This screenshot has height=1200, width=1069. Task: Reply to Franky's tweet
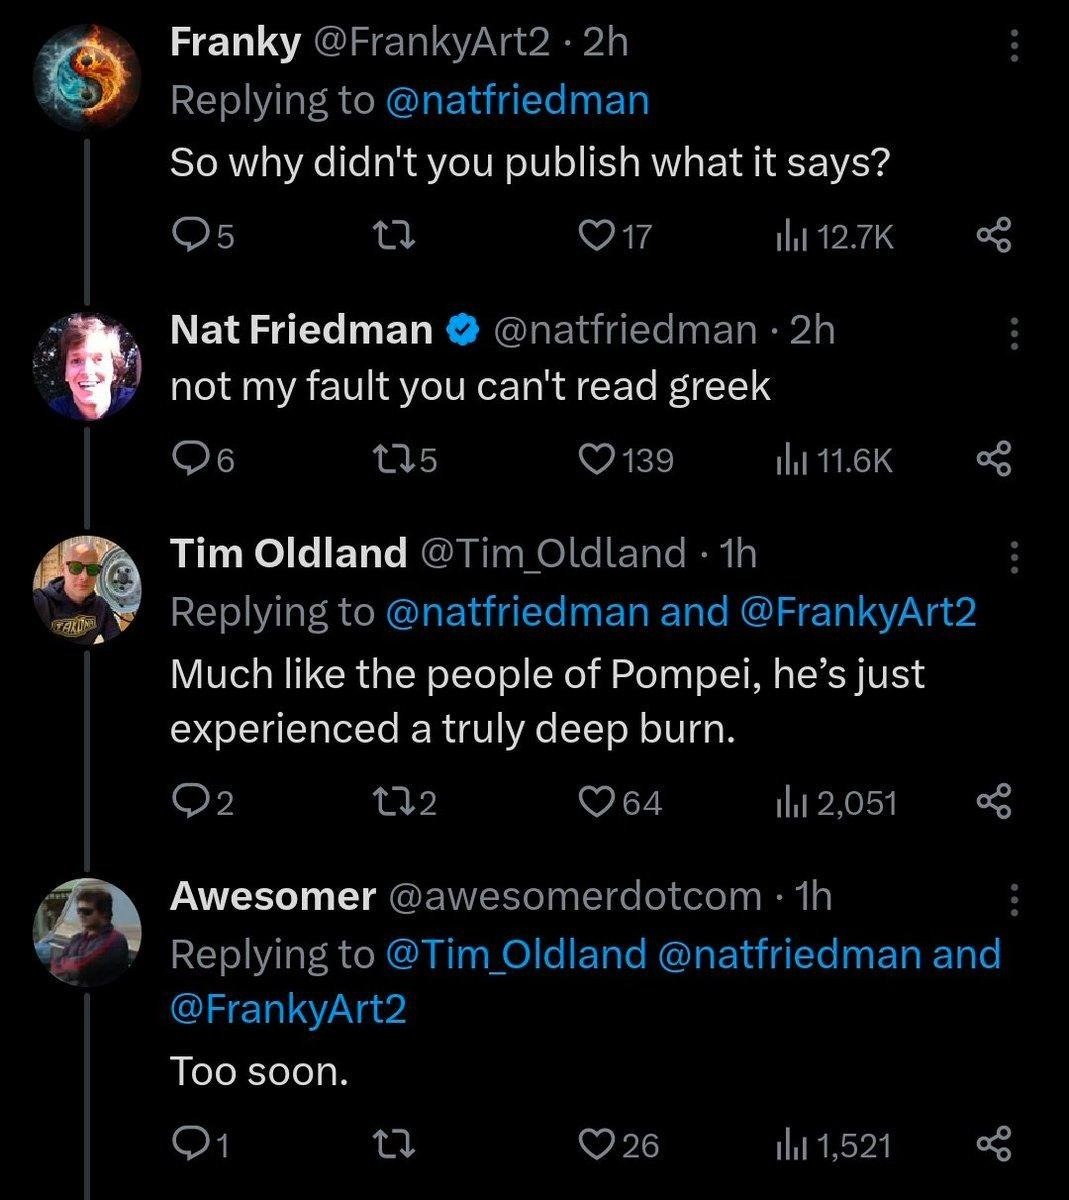pos(203,236)
